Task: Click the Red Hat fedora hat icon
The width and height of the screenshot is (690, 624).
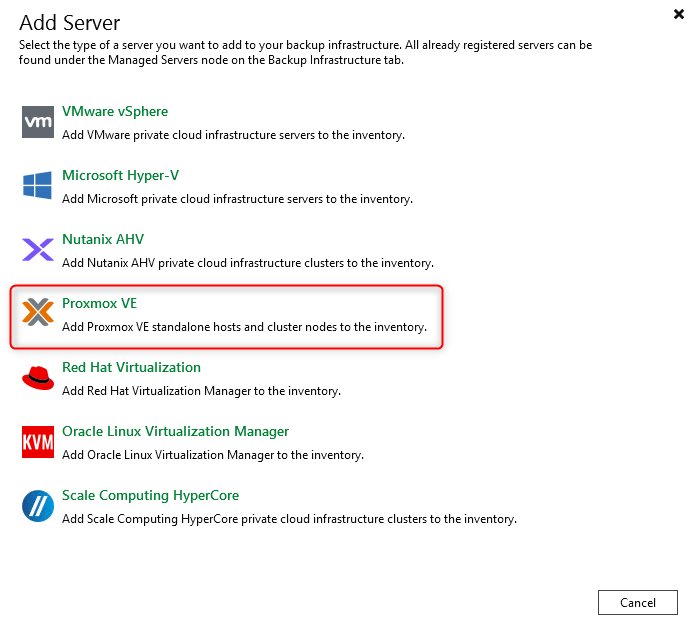Action: (x=38, y=378)
